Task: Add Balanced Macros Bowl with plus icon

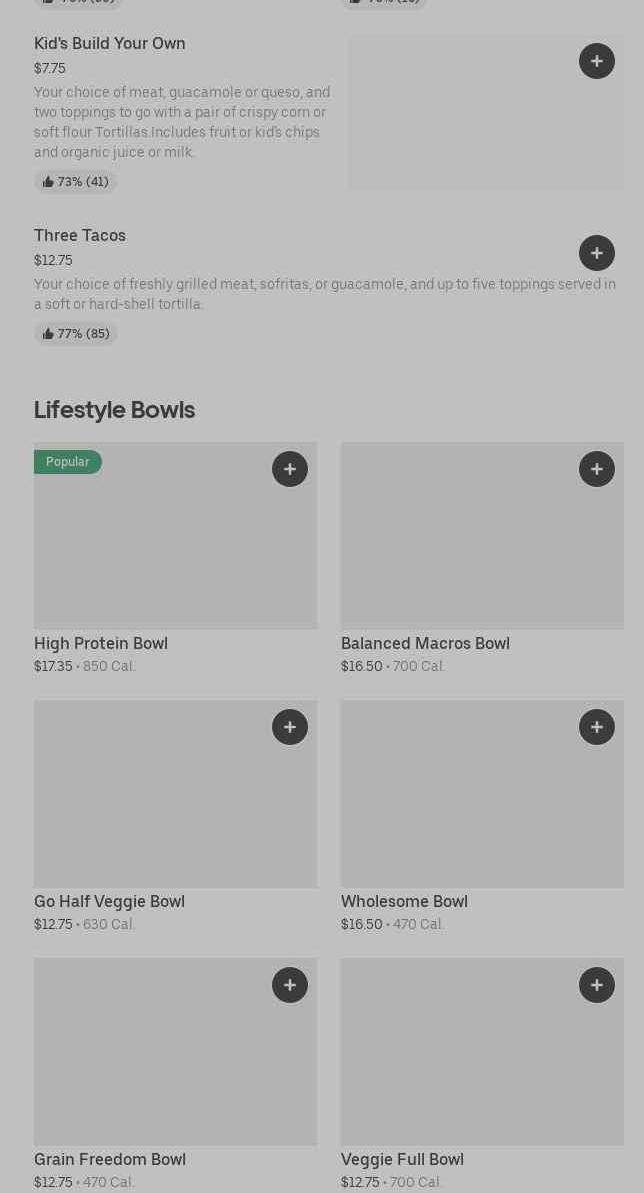Action: (596, 469)
